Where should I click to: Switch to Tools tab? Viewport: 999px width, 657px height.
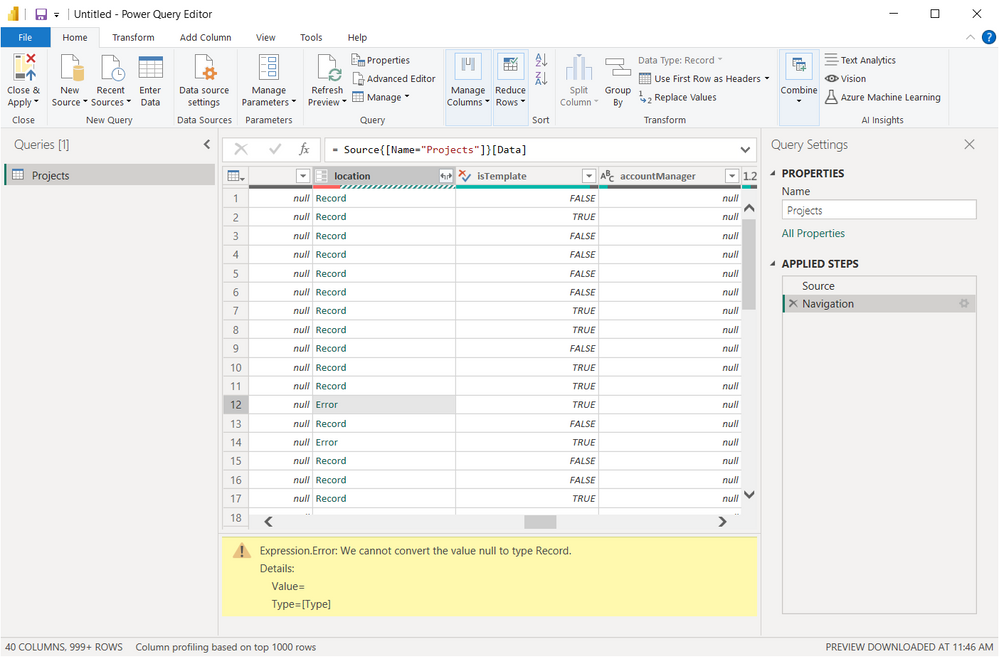[x=311, y=38]
